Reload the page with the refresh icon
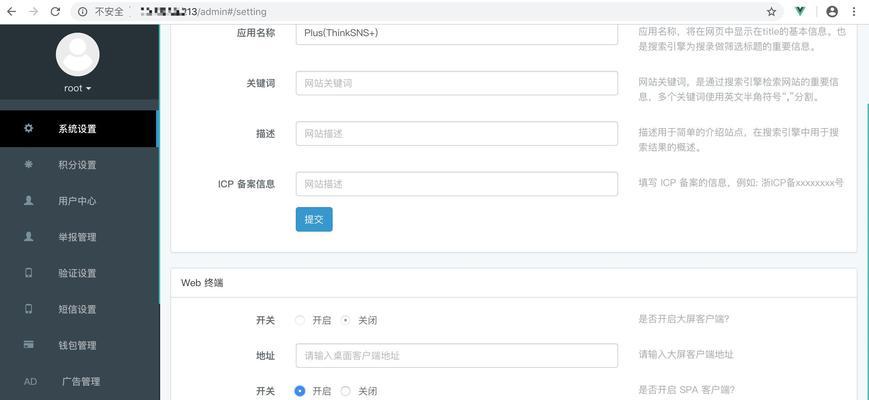869x400 pixels. click(x=55, y=12)
